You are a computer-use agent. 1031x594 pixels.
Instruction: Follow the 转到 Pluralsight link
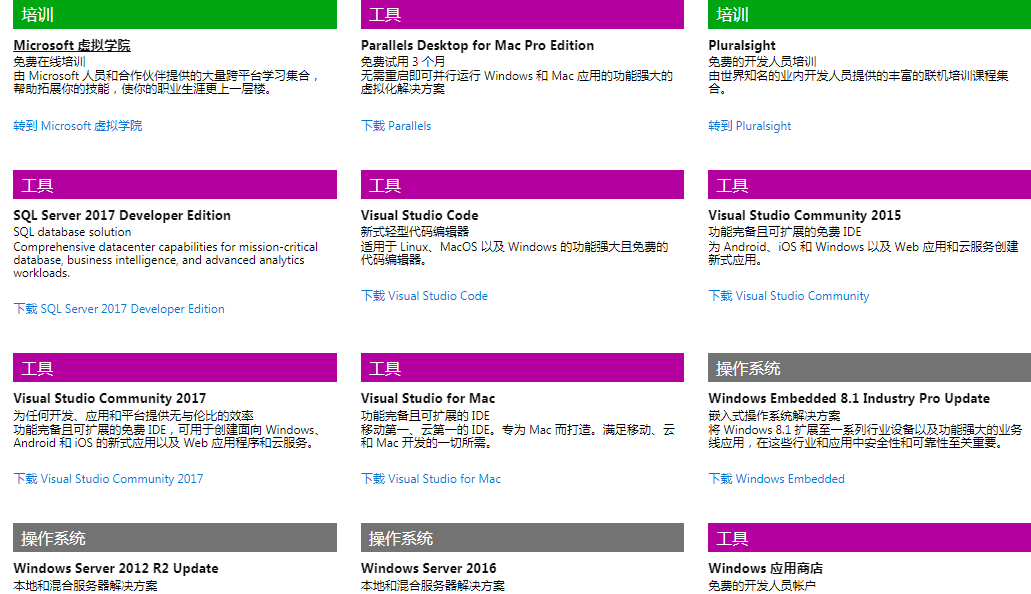pos(750,126)
